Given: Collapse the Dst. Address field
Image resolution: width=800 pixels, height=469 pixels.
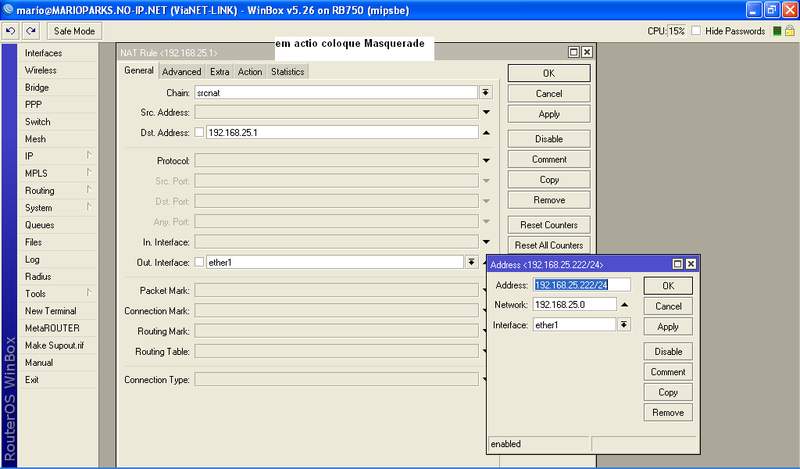Looking at the screenshot, I should coord(486,133).
